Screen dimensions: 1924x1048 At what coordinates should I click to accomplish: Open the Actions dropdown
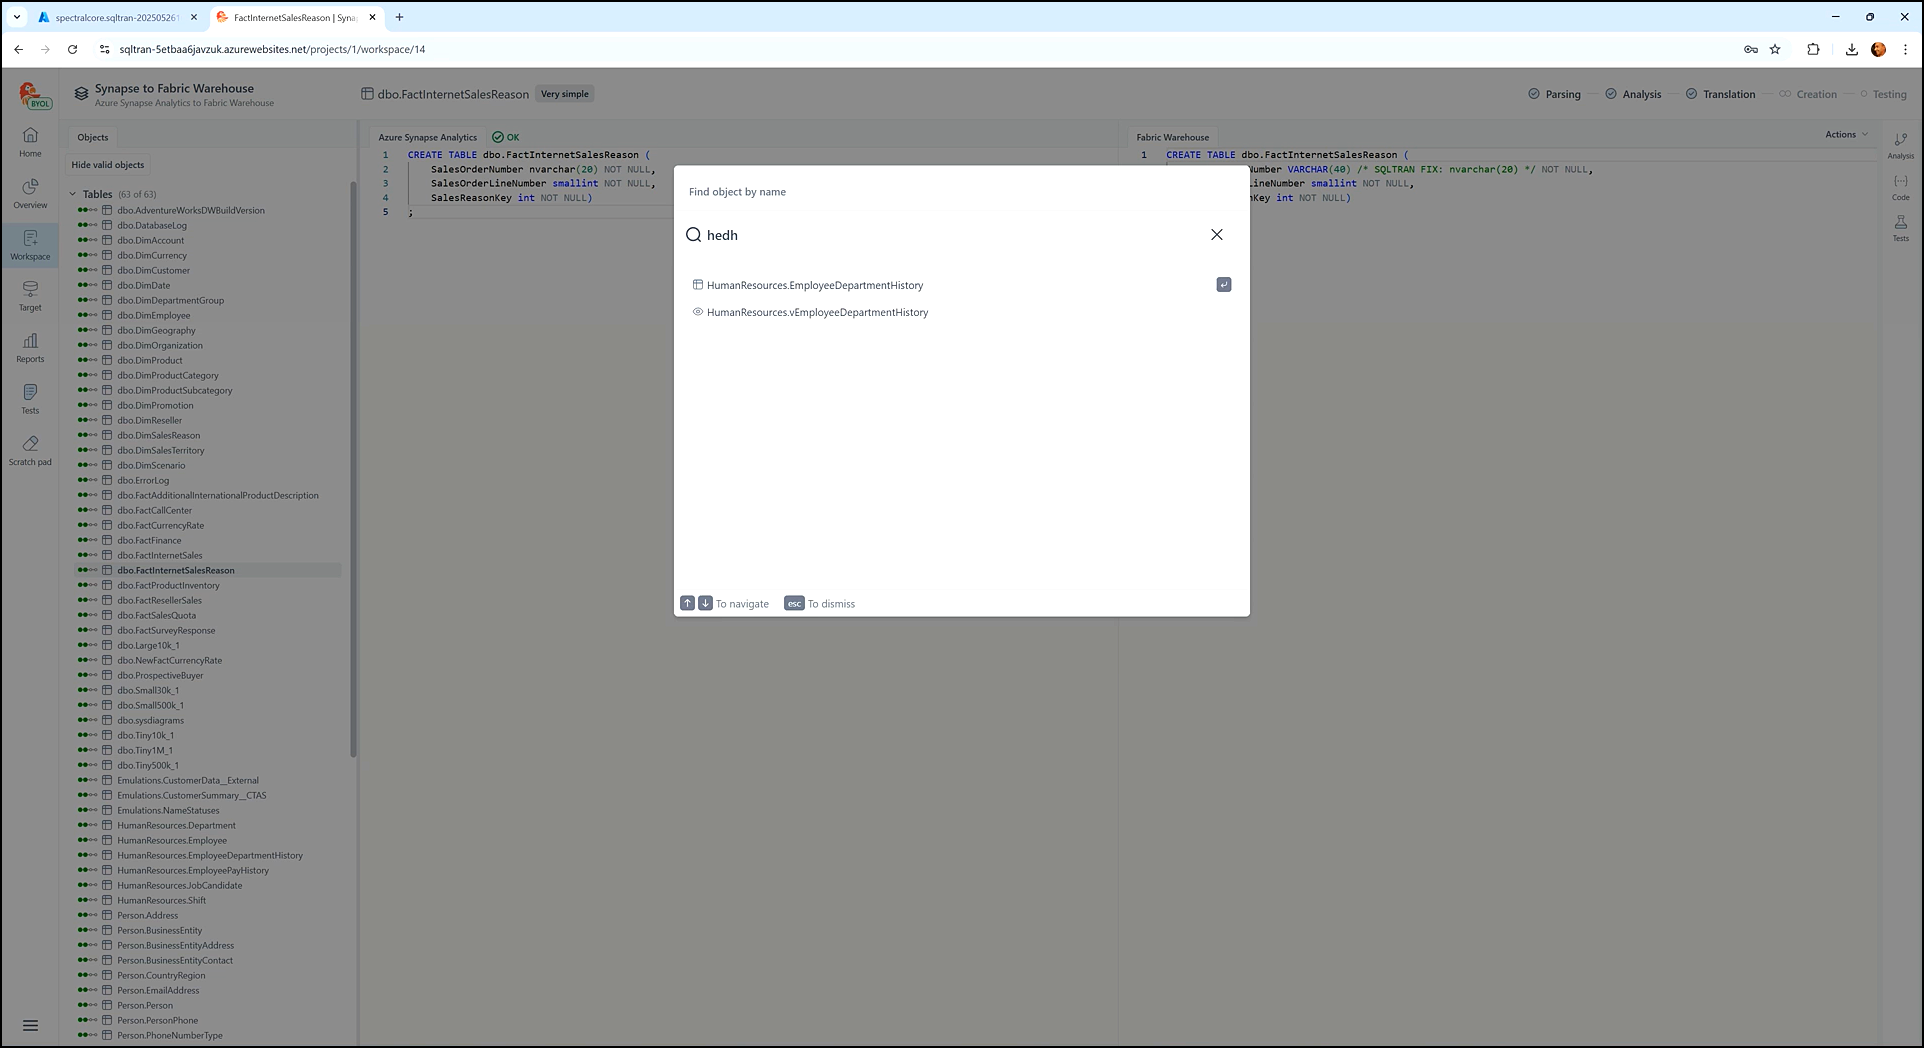tap(1845, 135)
